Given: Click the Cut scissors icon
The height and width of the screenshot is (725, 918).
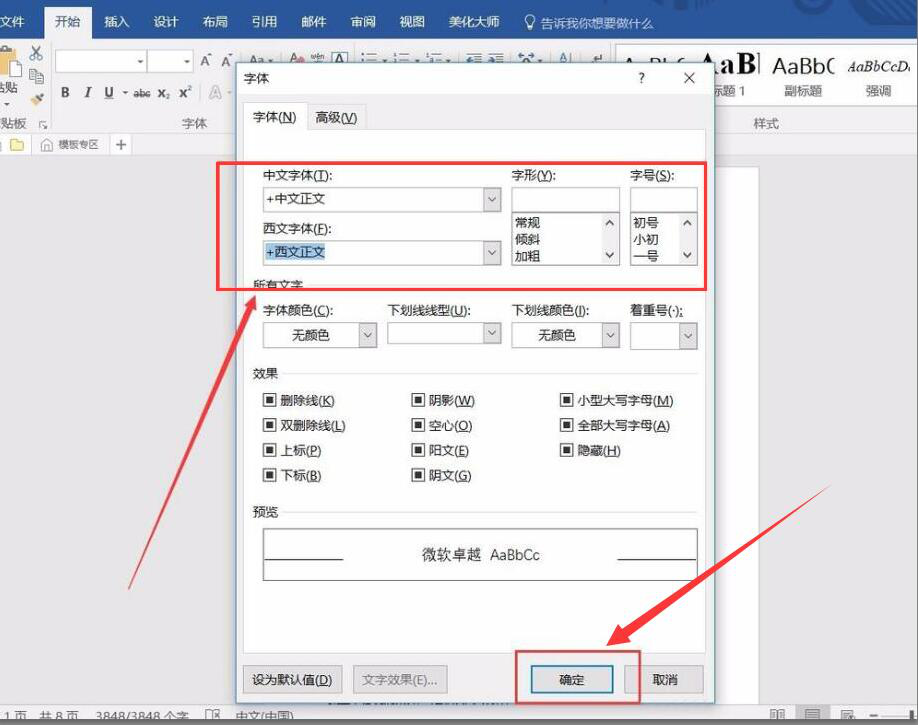Looking at the screenshot, I should point(36,53).
